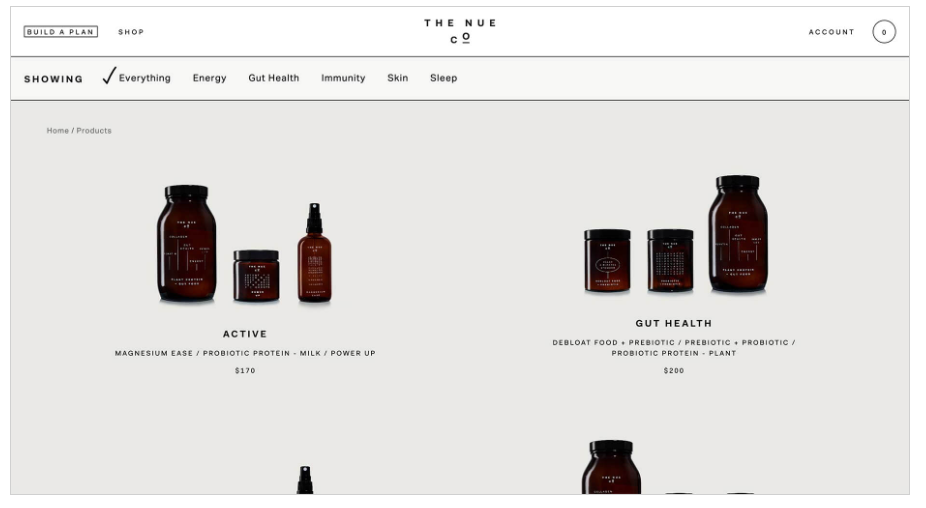Image resolution: width=926 pixels, height=508 pixels.
Task: Open the Gut Health bundle product image
Action: tap(676, 234)
